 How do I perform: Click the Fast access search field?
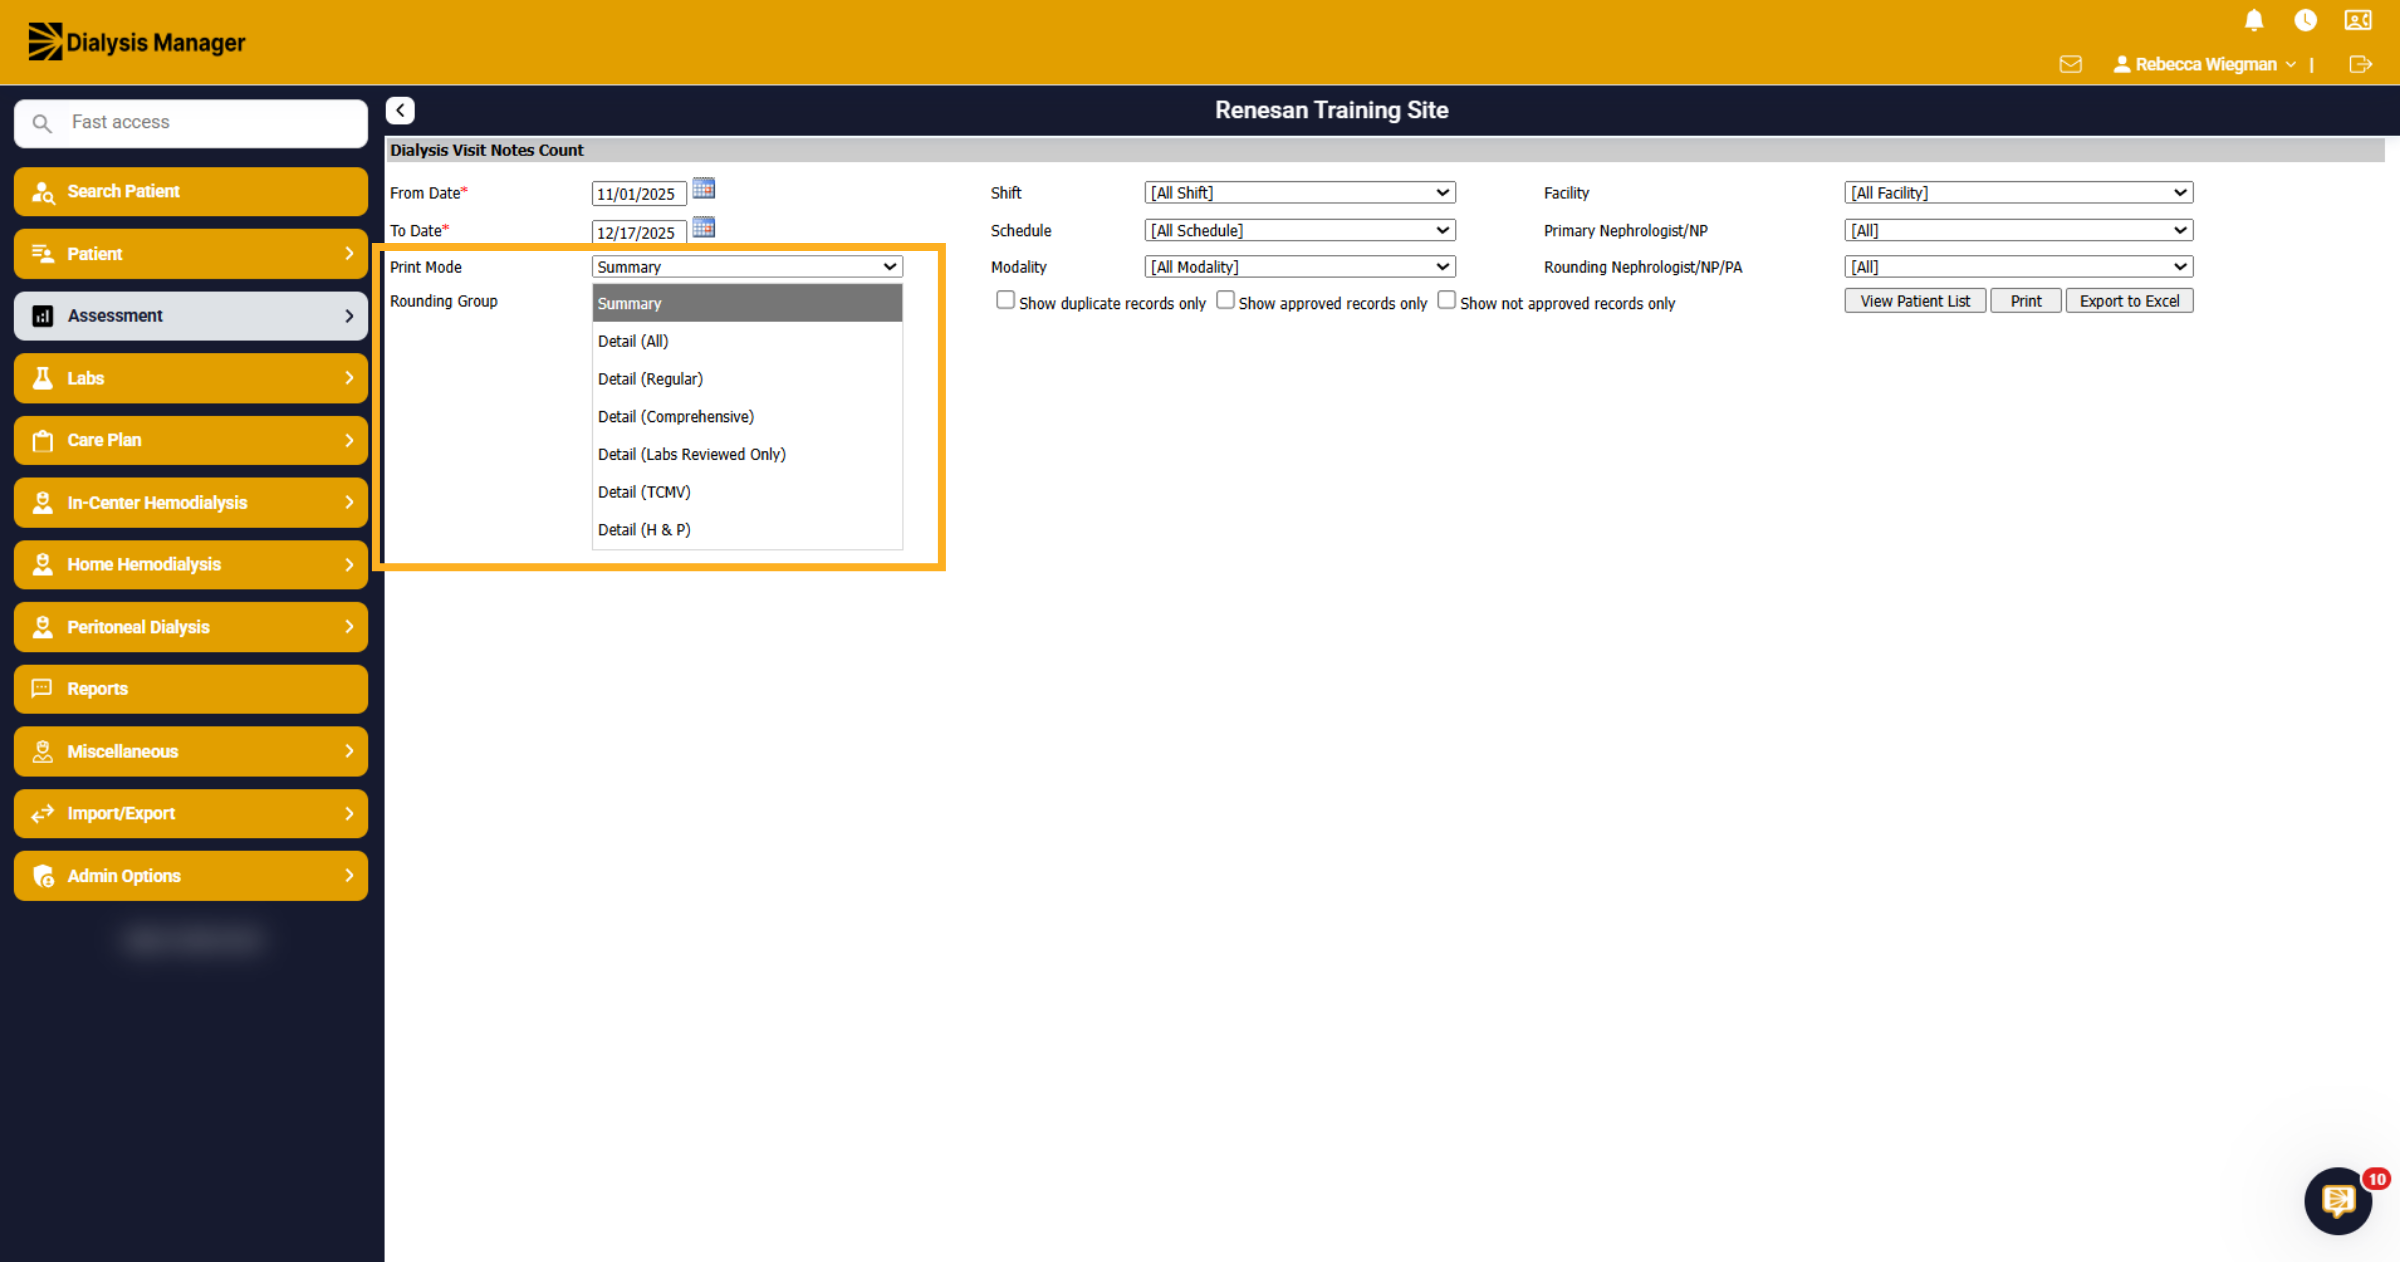click(191, 123)
